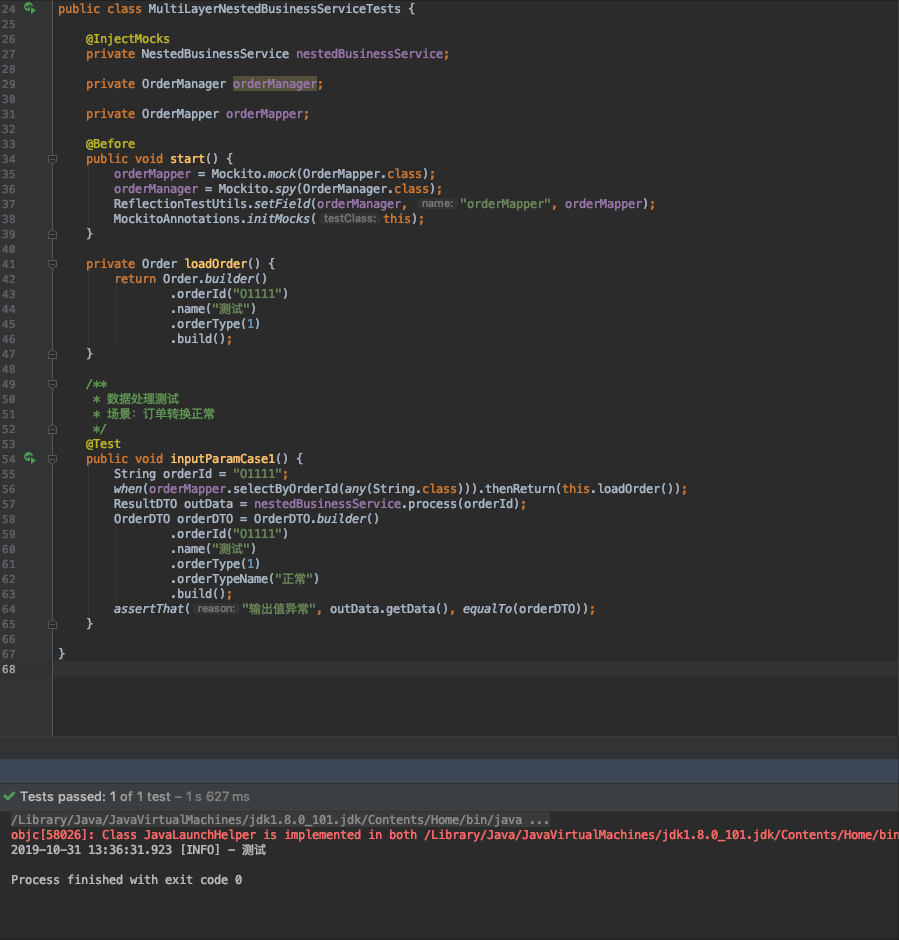Click the @Before annotation above start()
This screenshot has width=899, height=940.
pyautogui.click(x=111, y=143)
